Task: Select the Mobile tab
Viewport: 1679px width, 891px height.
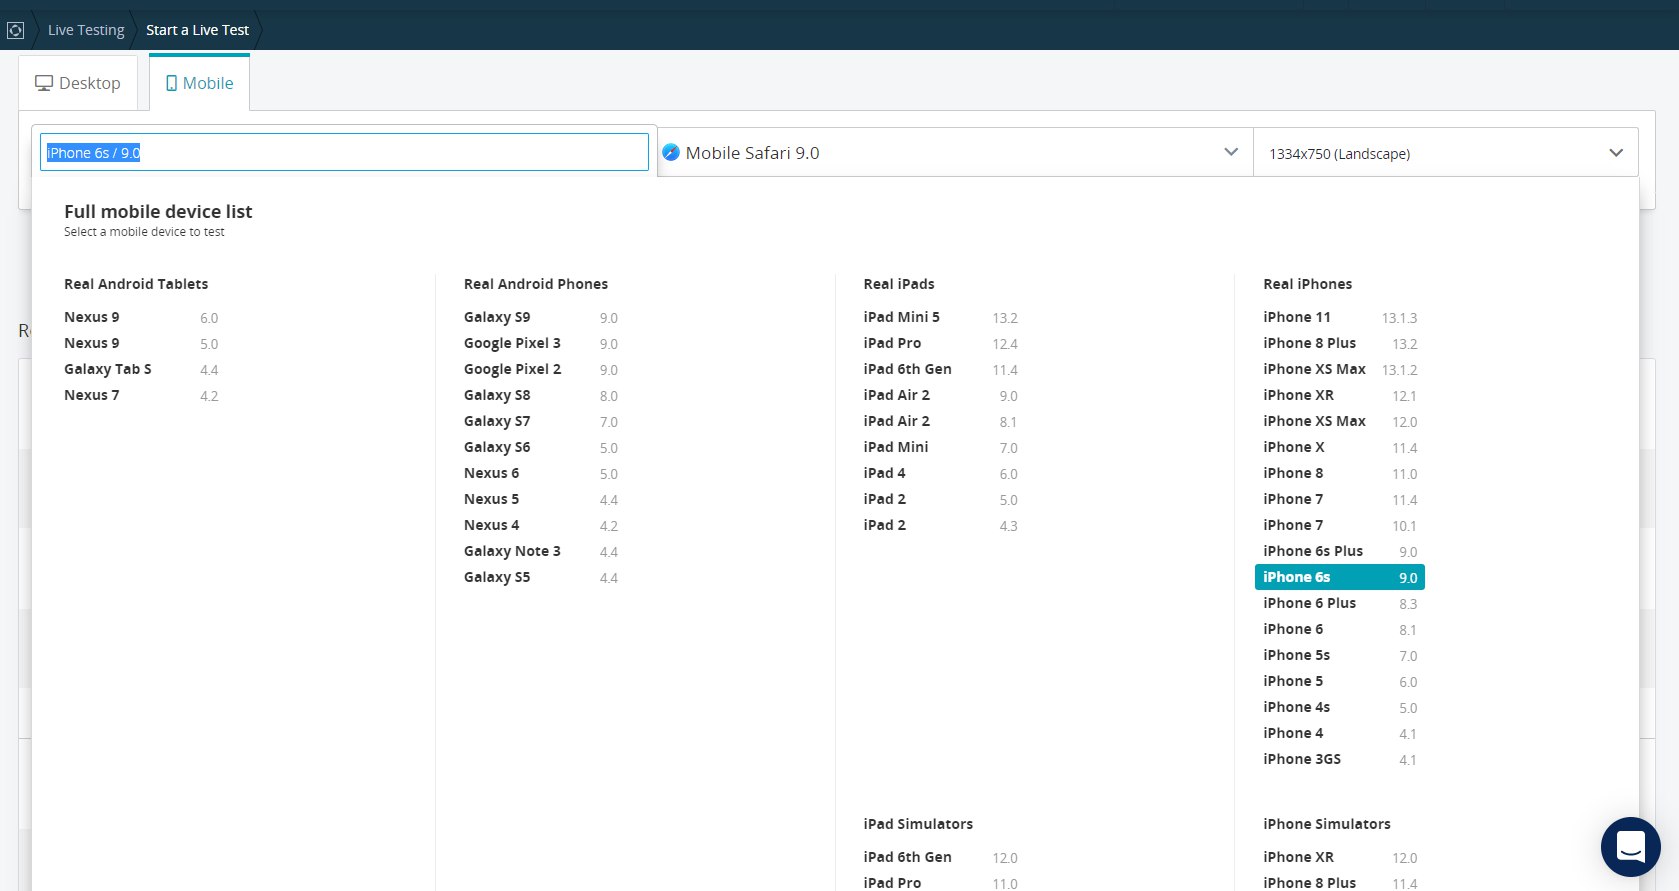Action: [x=199, y=83]
